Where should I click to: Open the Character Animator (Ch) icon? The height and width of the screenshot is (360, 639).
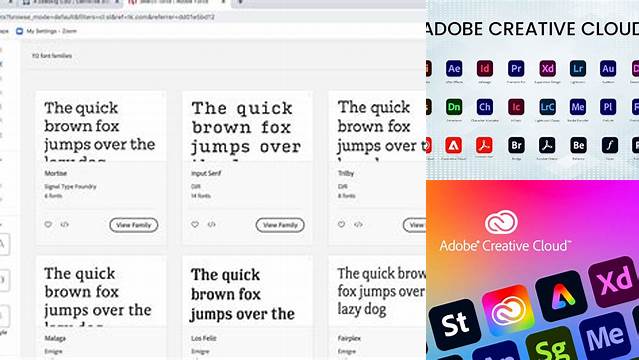coord(485,107)
